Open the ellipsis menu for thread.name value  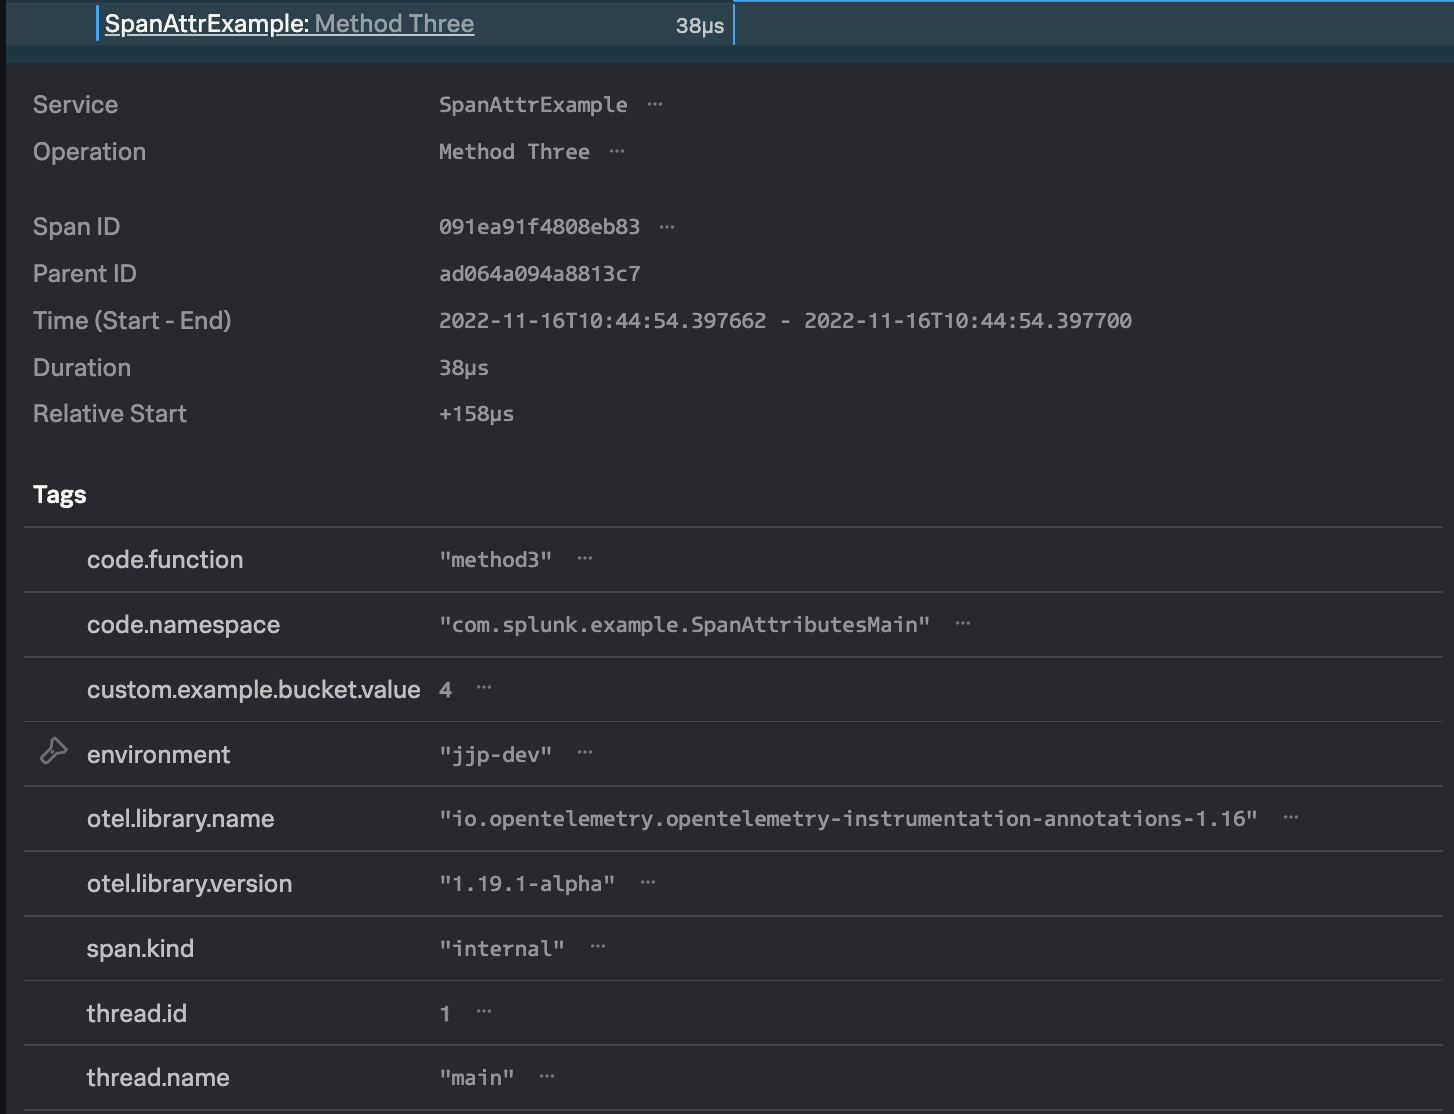[546, 1077]
